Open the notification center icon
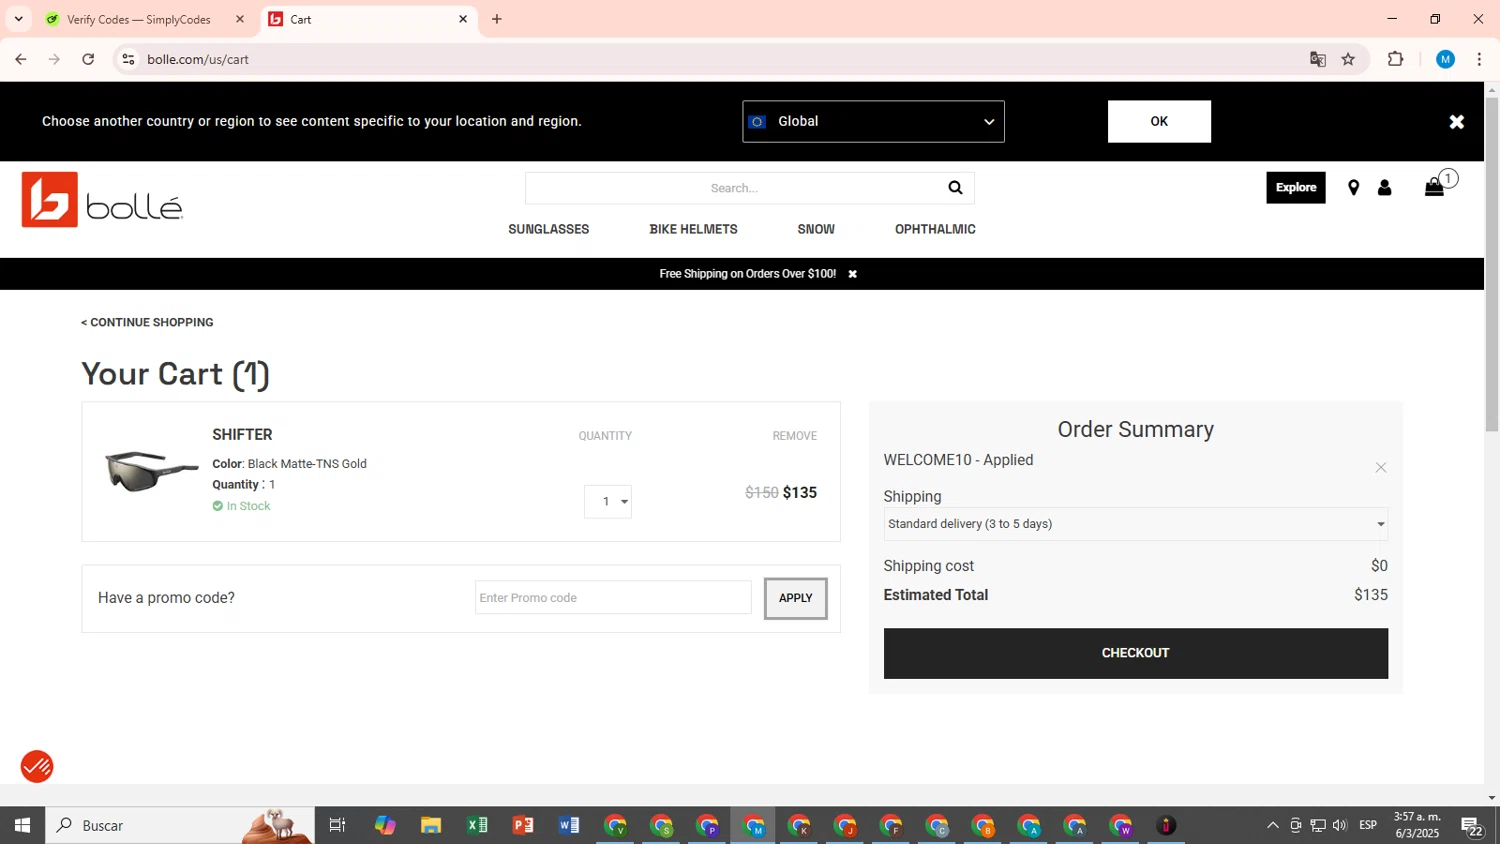 pyautogui.click(x=1472, y=826)
